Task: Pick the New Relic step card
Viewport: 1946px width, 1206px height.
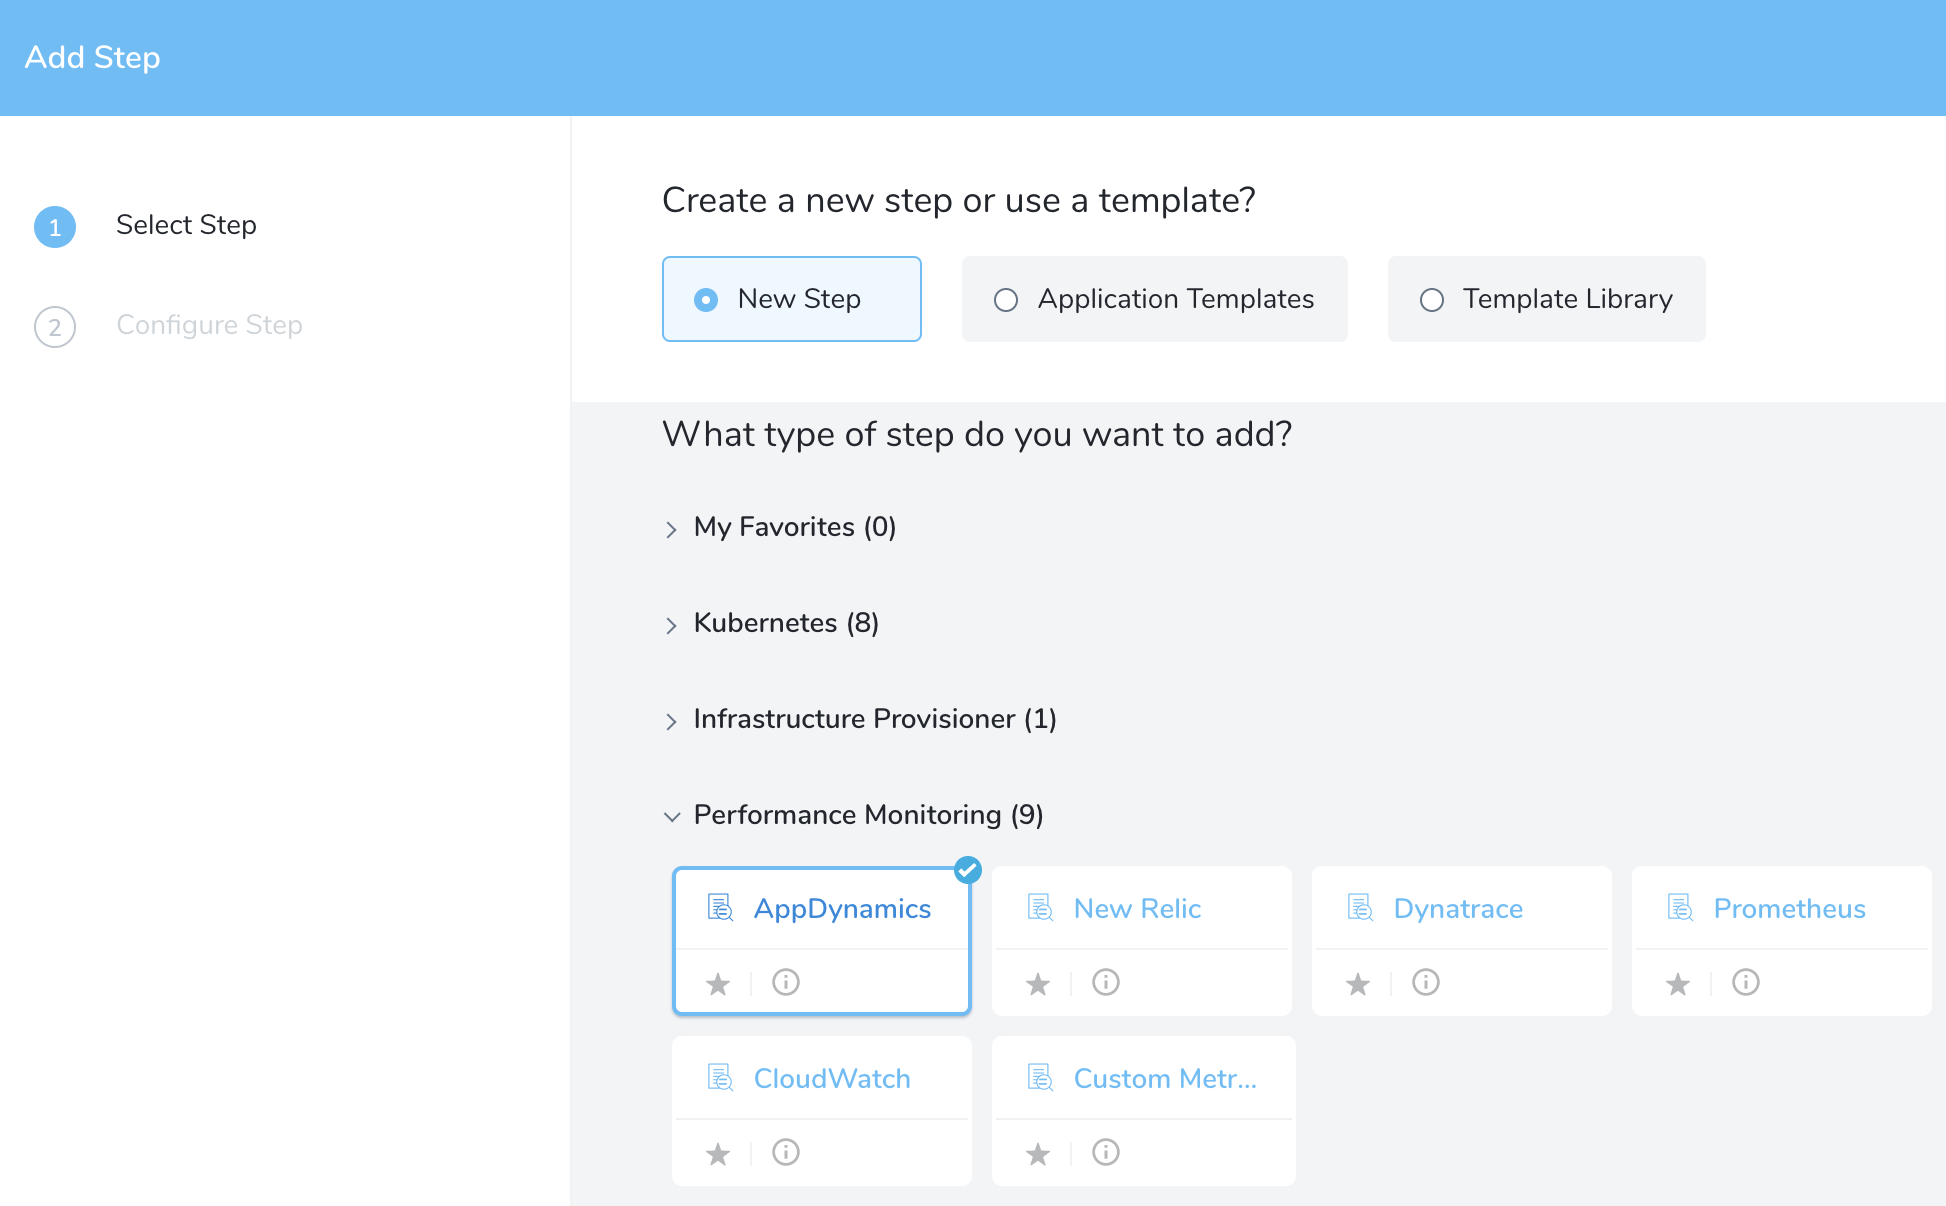Action: click(x=1142, y=909)
